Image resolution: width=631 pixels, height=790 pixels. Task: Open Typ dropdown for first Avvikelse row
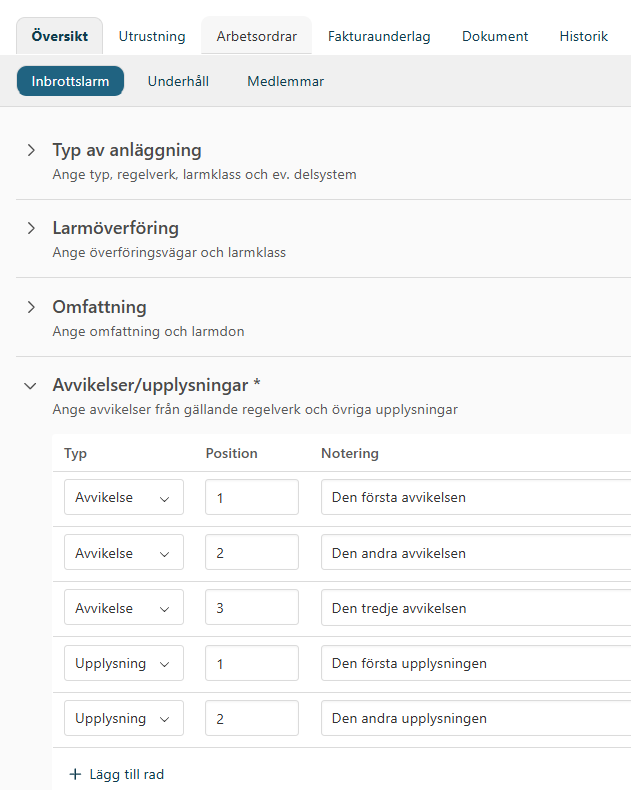coord(123,498)
